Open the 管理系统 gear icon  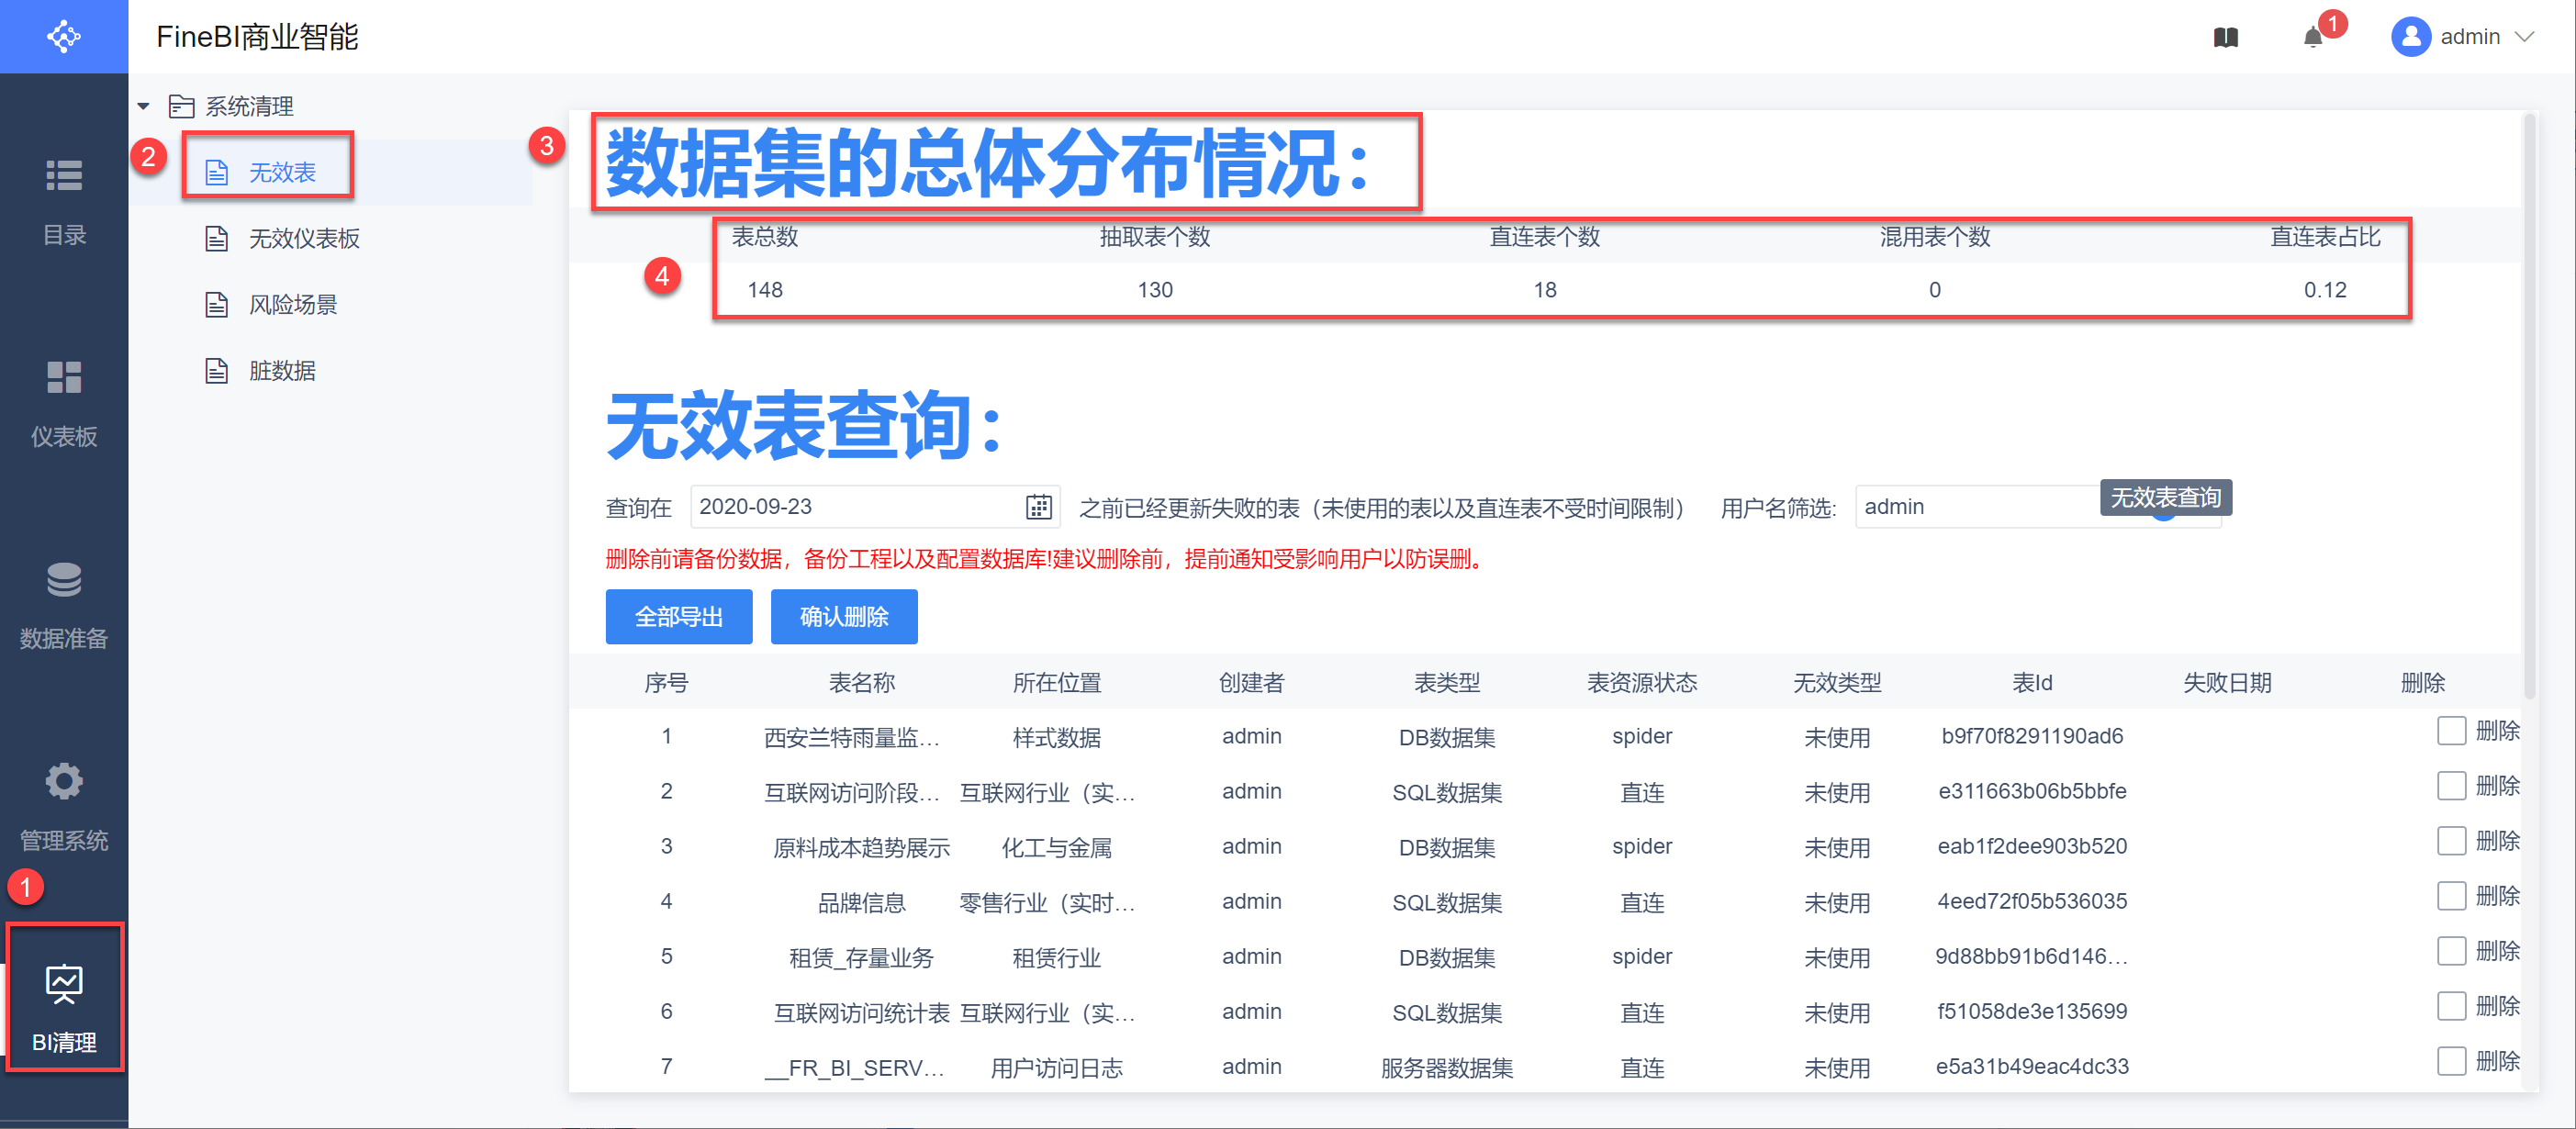[64, 781]
